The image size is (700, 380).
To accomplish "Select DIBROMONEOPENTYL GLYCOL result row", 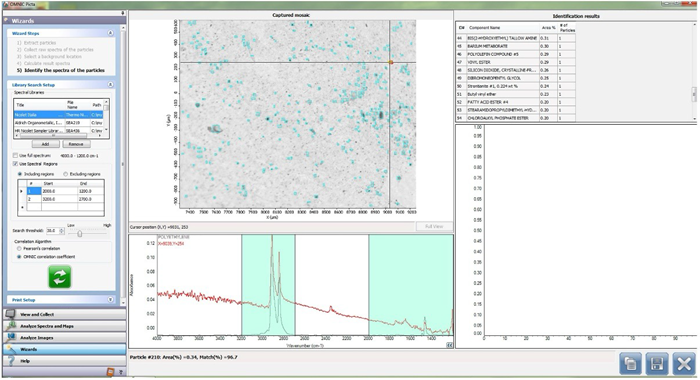I will pyautogui.click(x=516, y=78).
